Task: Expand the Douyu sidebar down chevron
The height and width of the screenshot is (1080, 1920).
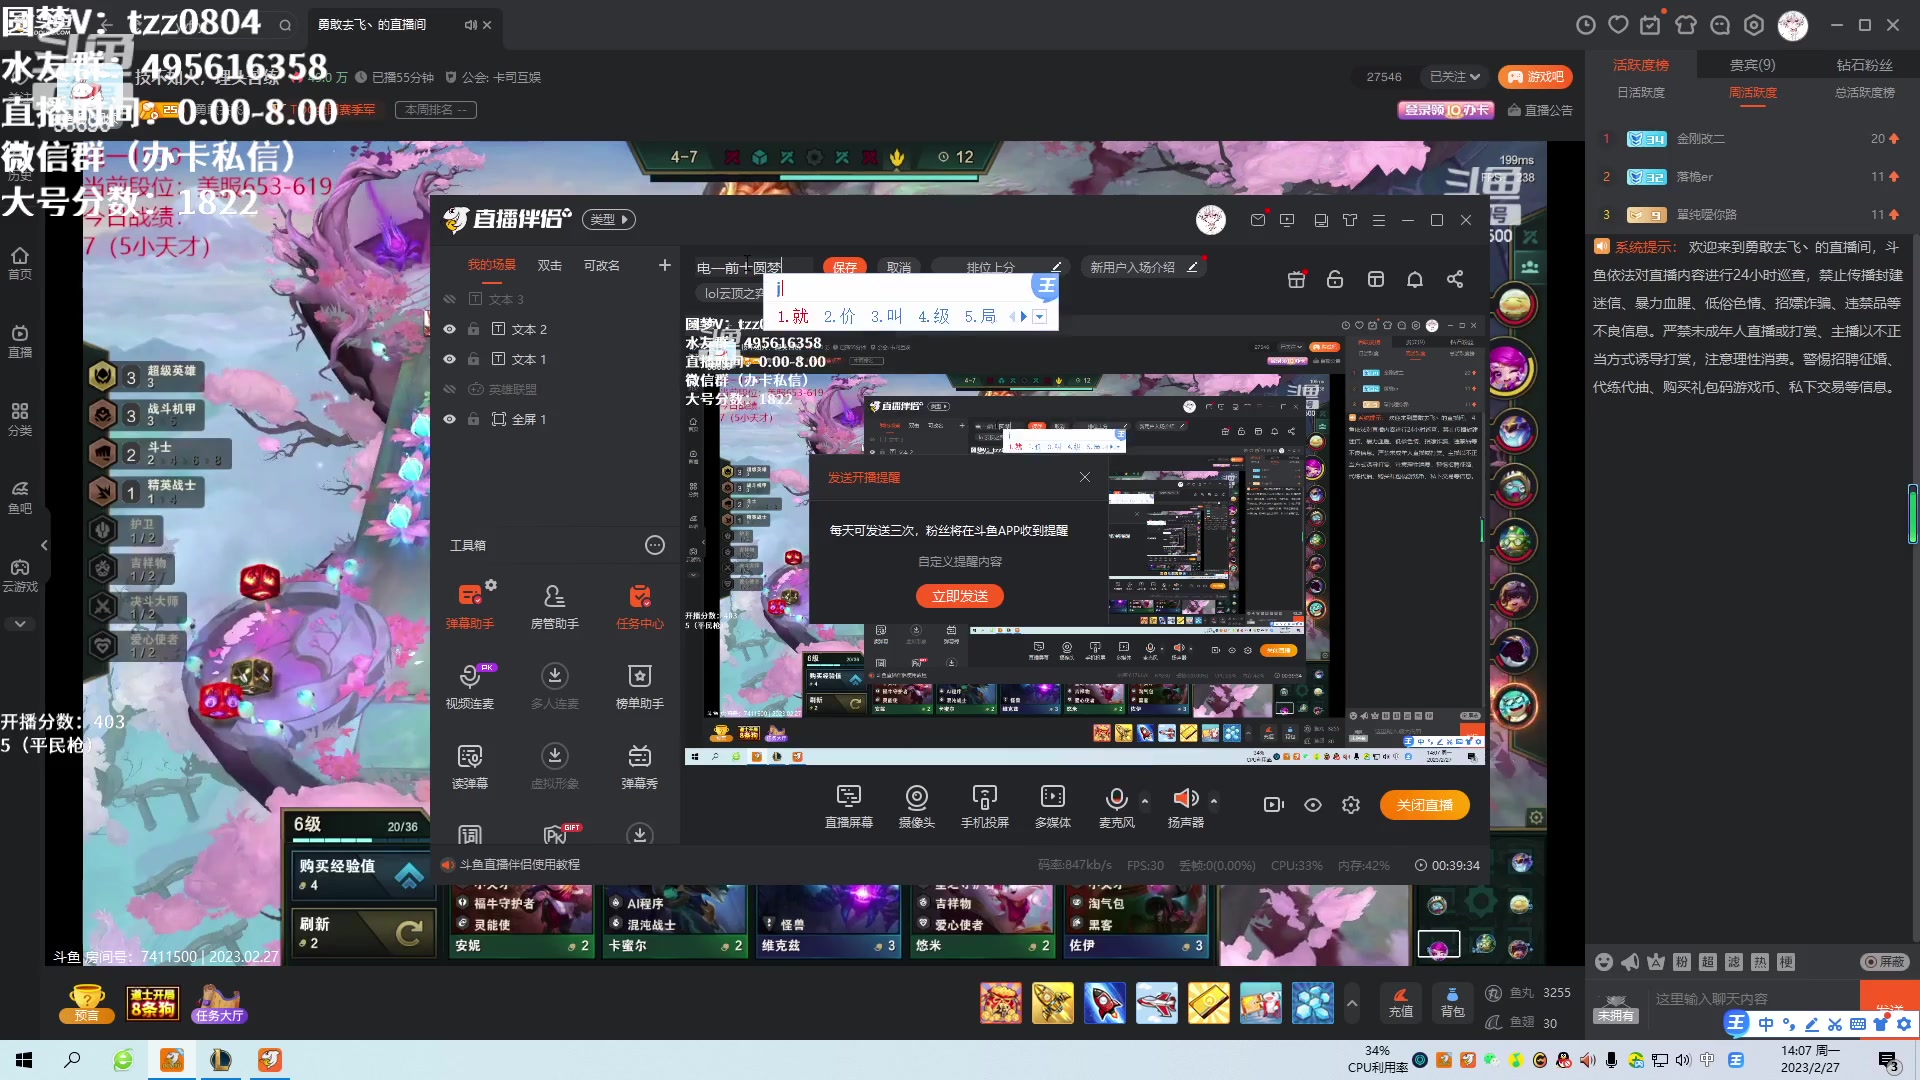Action: pos(20,623)
